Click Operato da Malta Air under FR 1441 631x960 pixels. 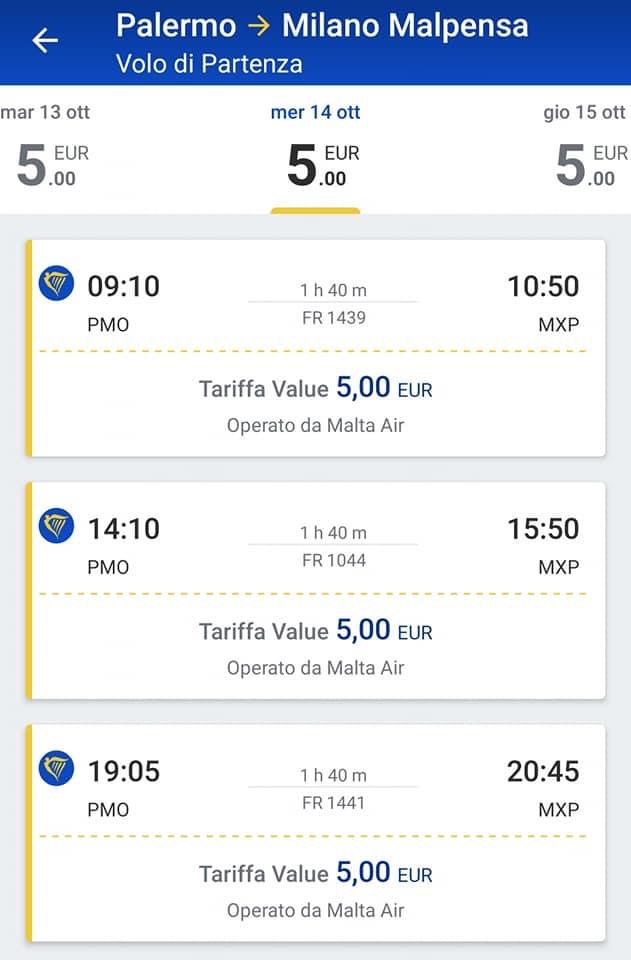315,910
